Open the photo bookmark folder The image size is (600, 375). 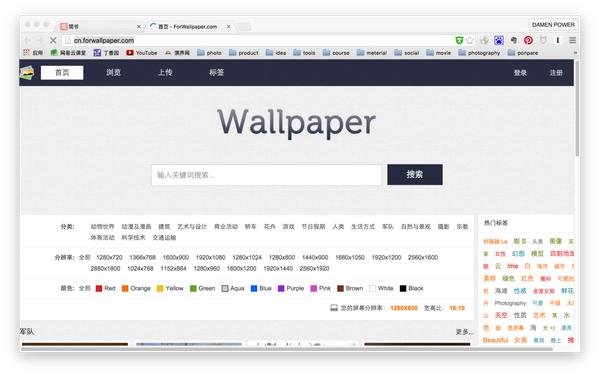pos(209,53)
